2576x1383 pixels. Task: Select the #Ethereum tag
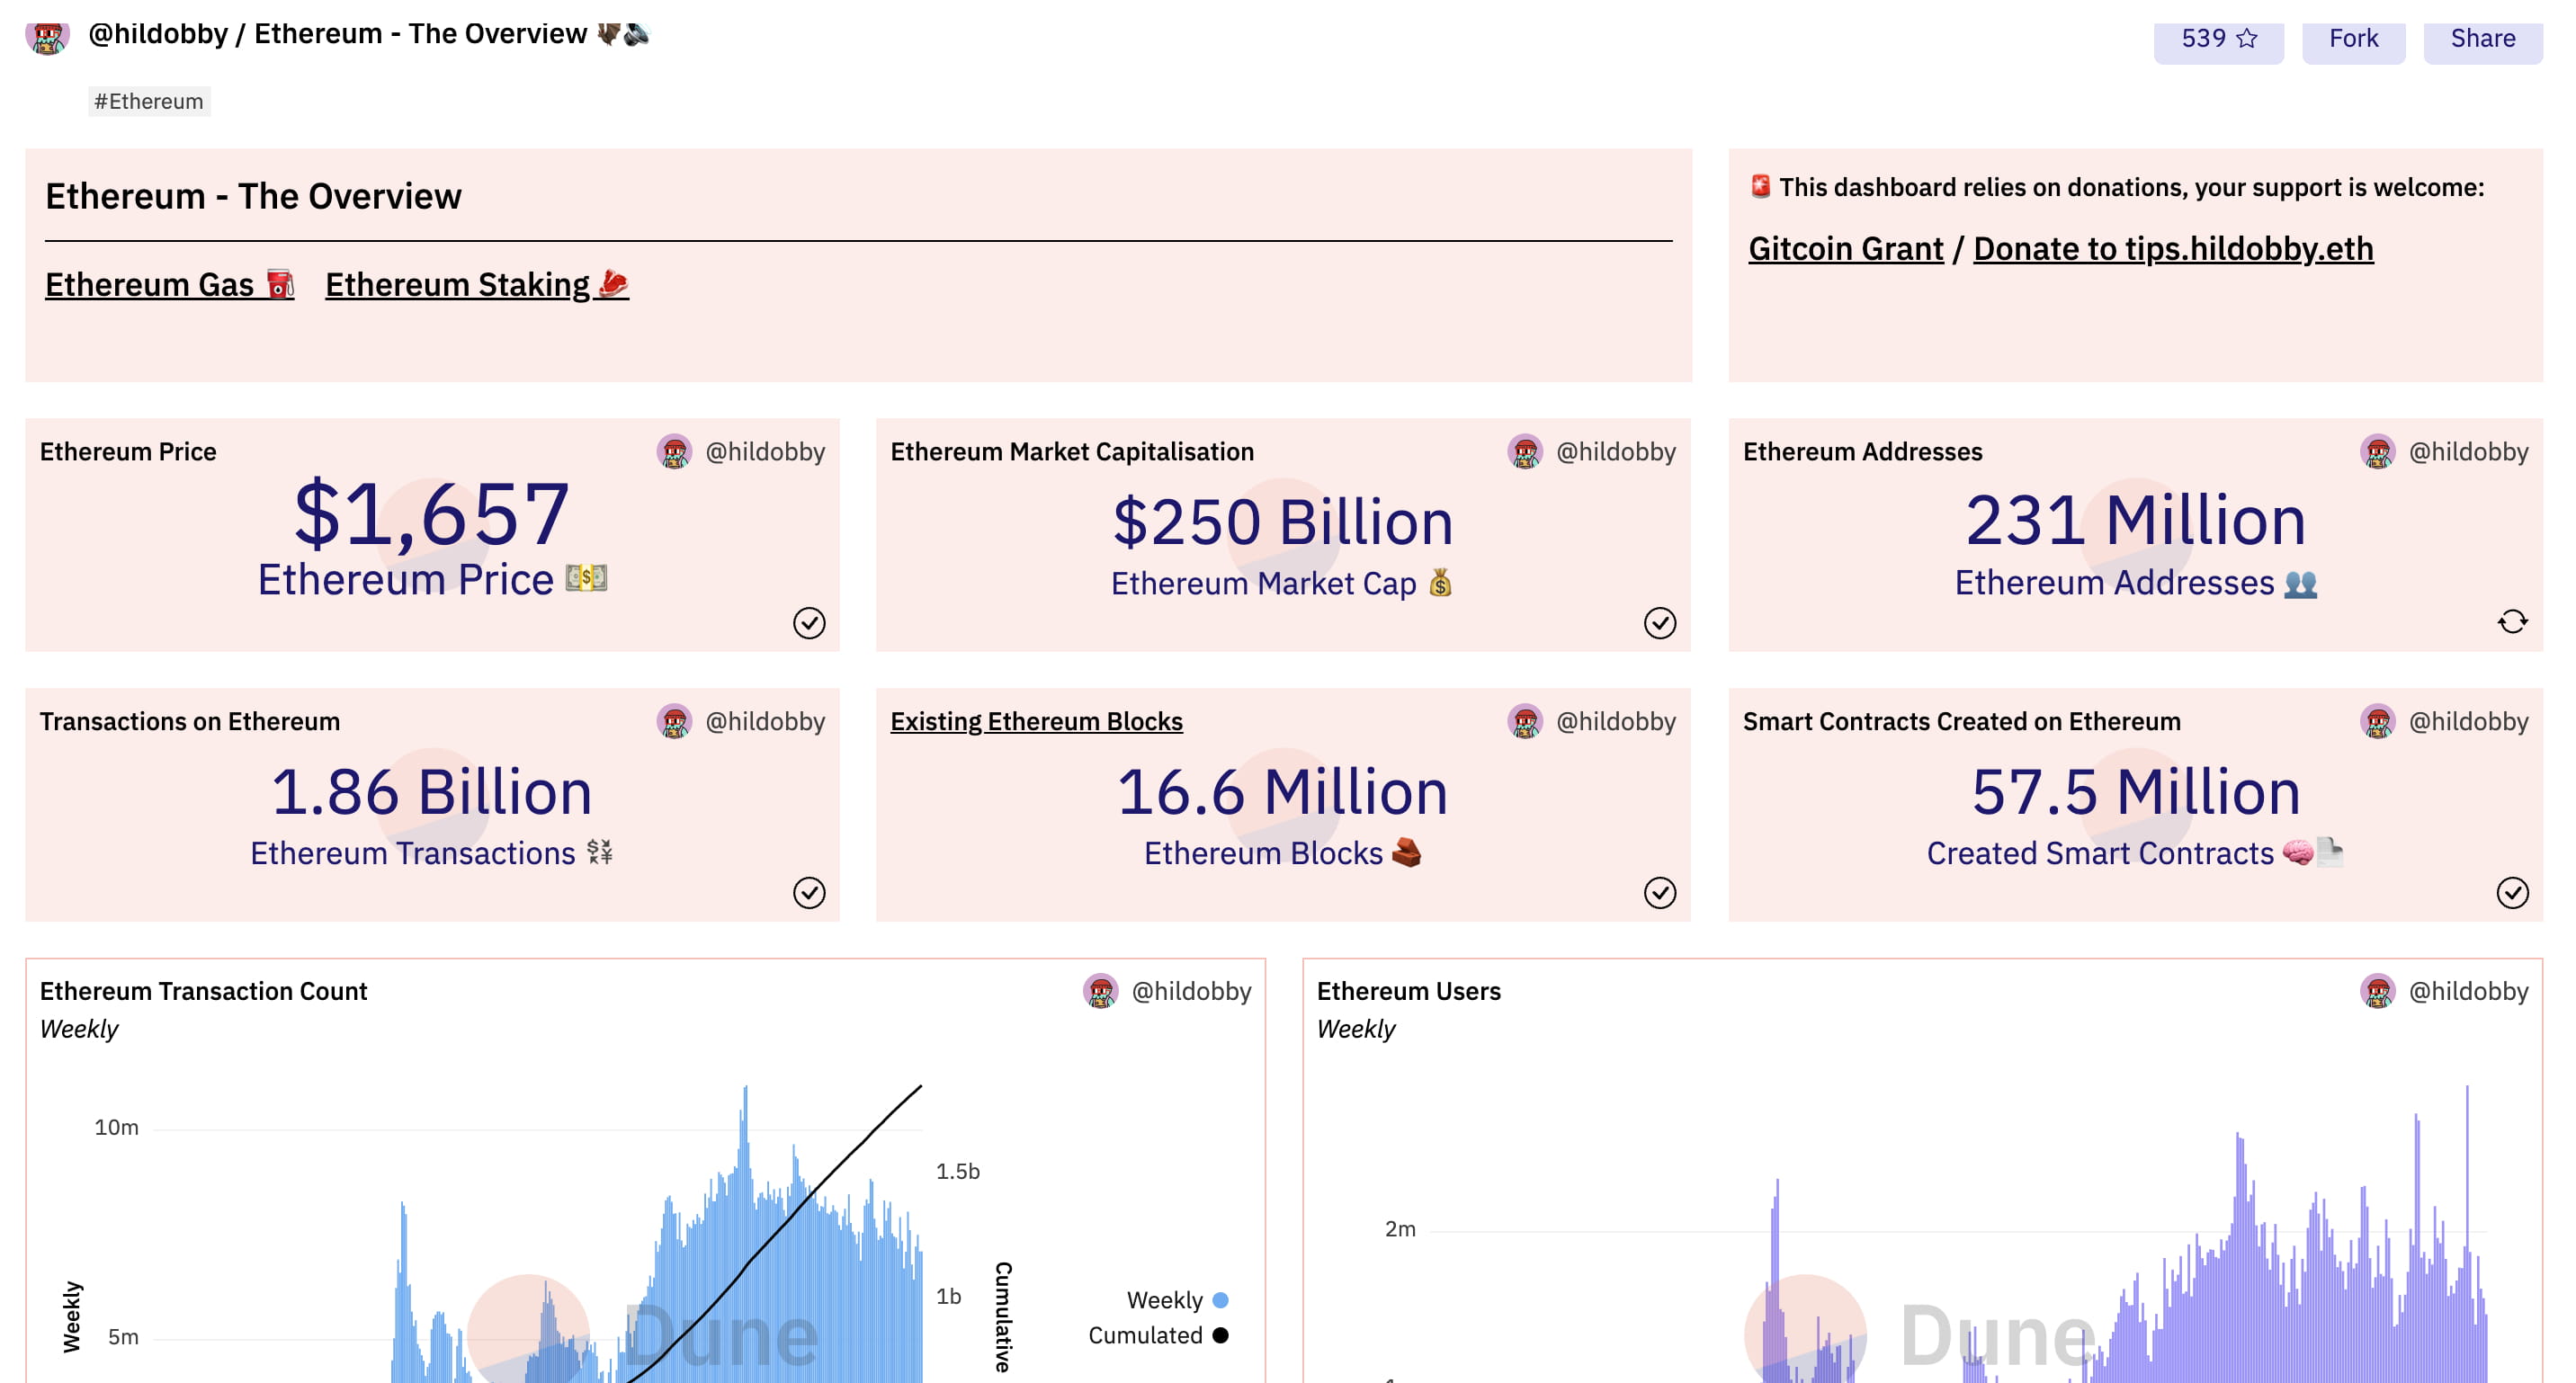(149, 102)
